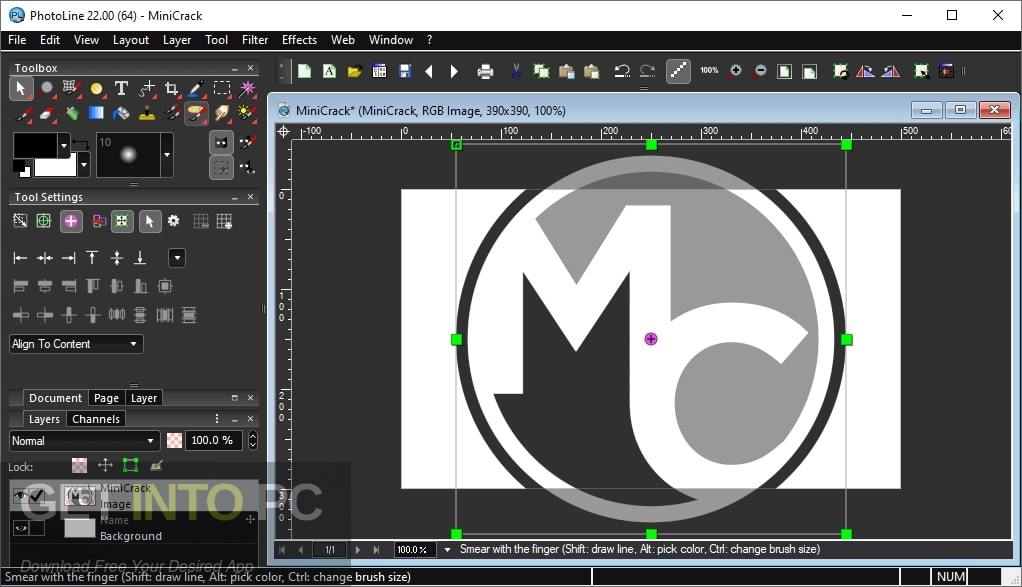Reset to default black and white colors
Screen dimensions: 1022x587
coord(21,169)
